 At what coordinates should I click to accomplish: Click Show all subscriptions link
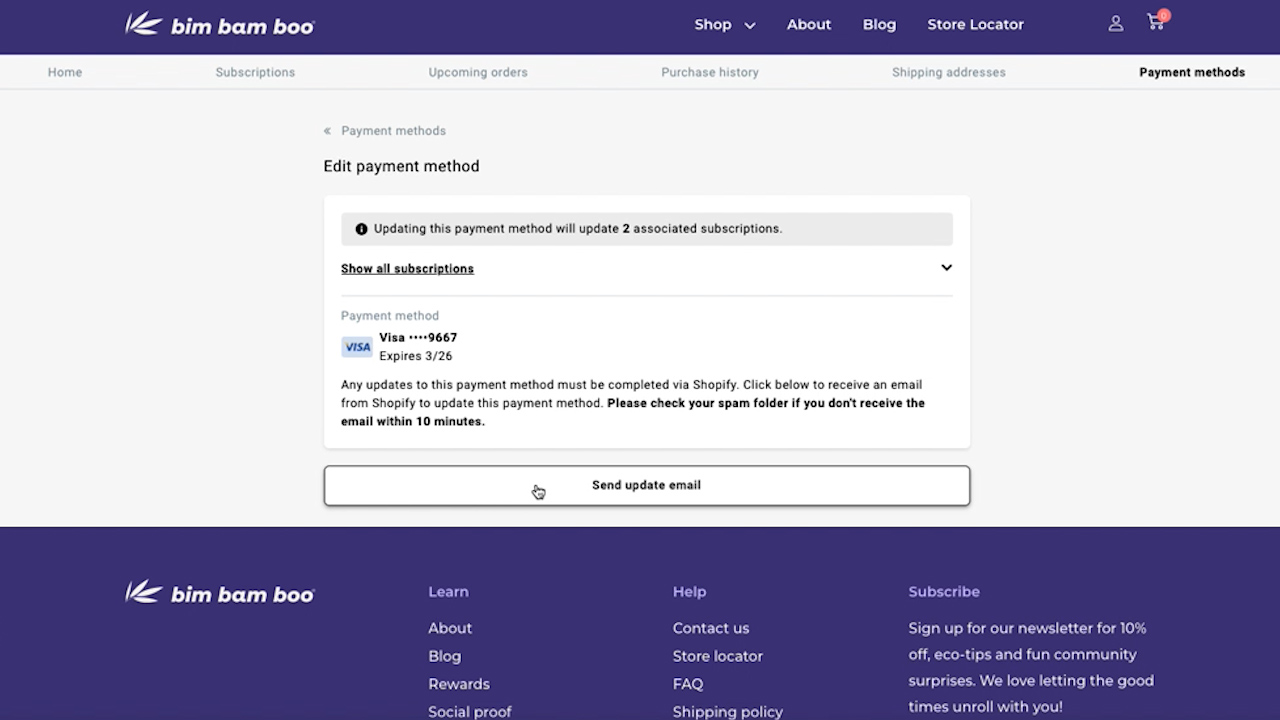(x=407, y=269)
